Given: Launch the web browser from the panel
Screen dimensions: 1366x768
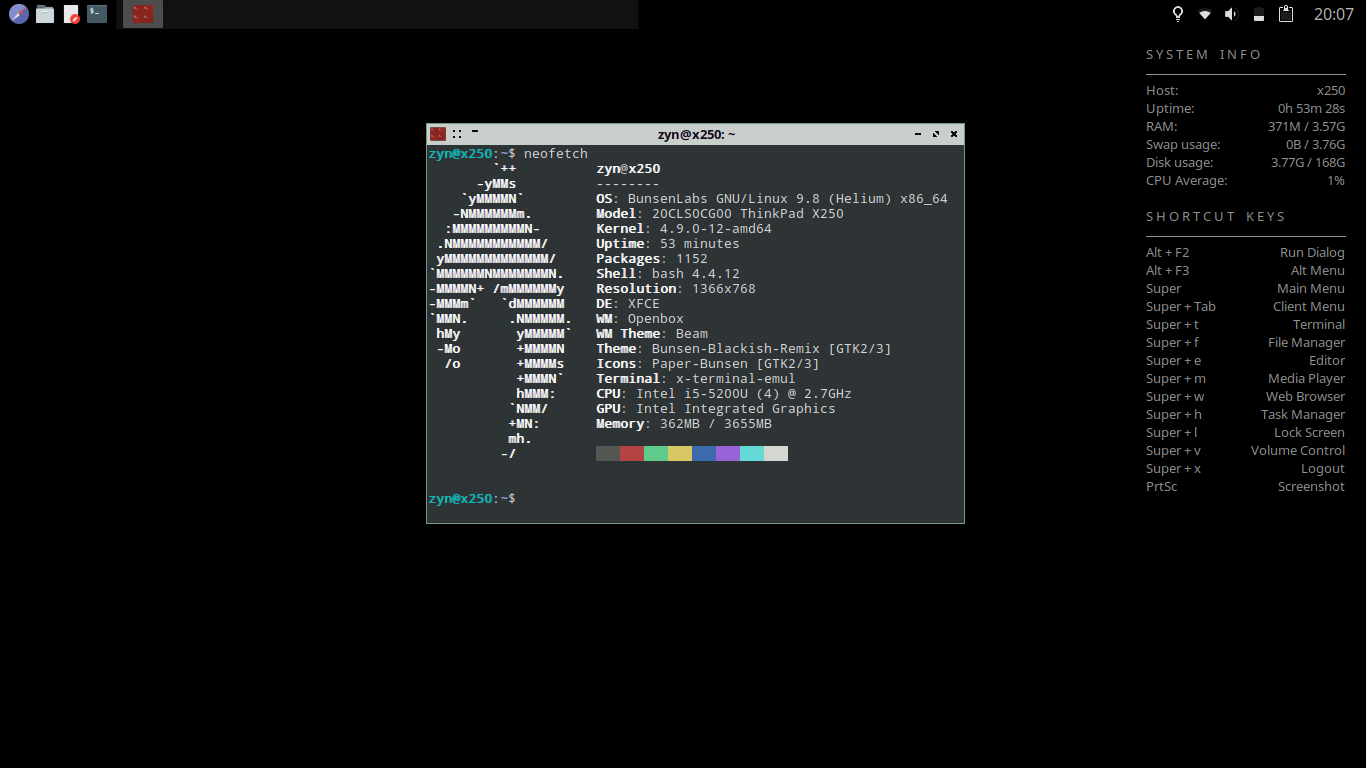Looking at the screenshot, I should click(18, 14).
